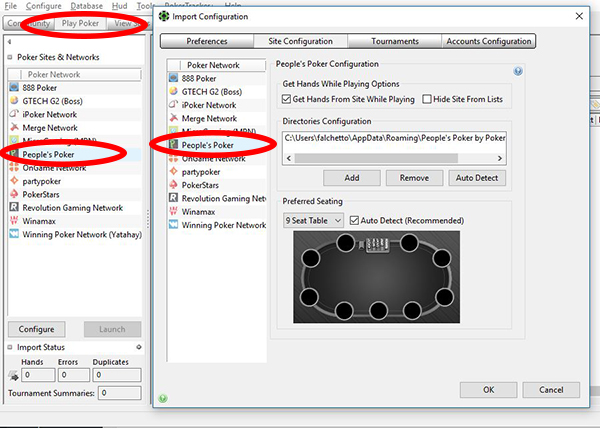Click right scroll arrow in directories list
The image size is (600, 428).
[500, 158]
